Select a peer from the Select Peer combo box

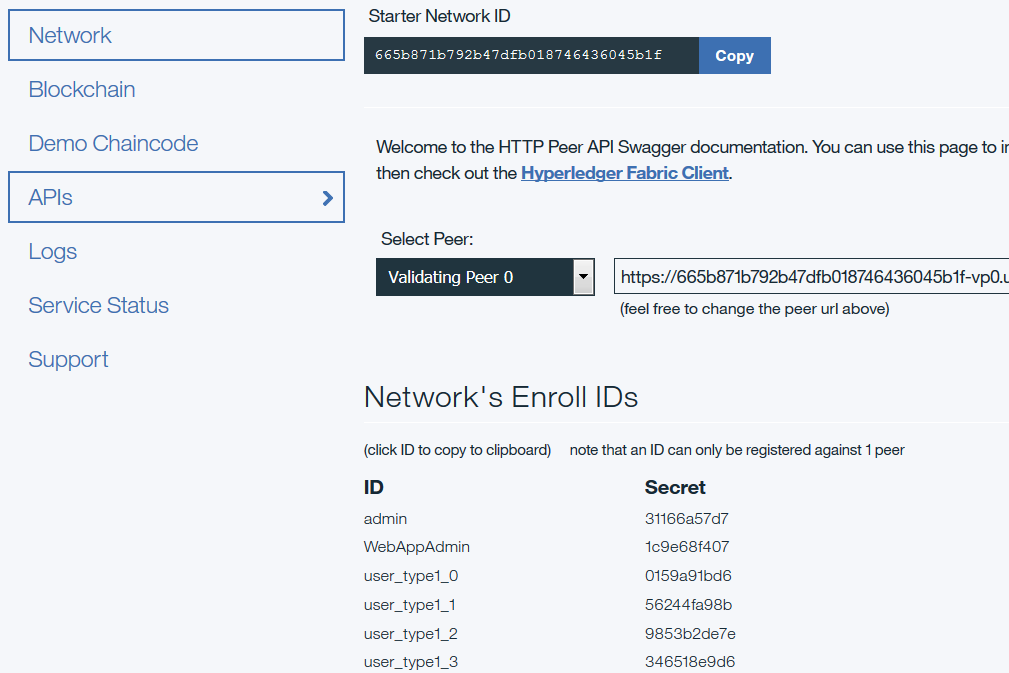coord(470,276)
